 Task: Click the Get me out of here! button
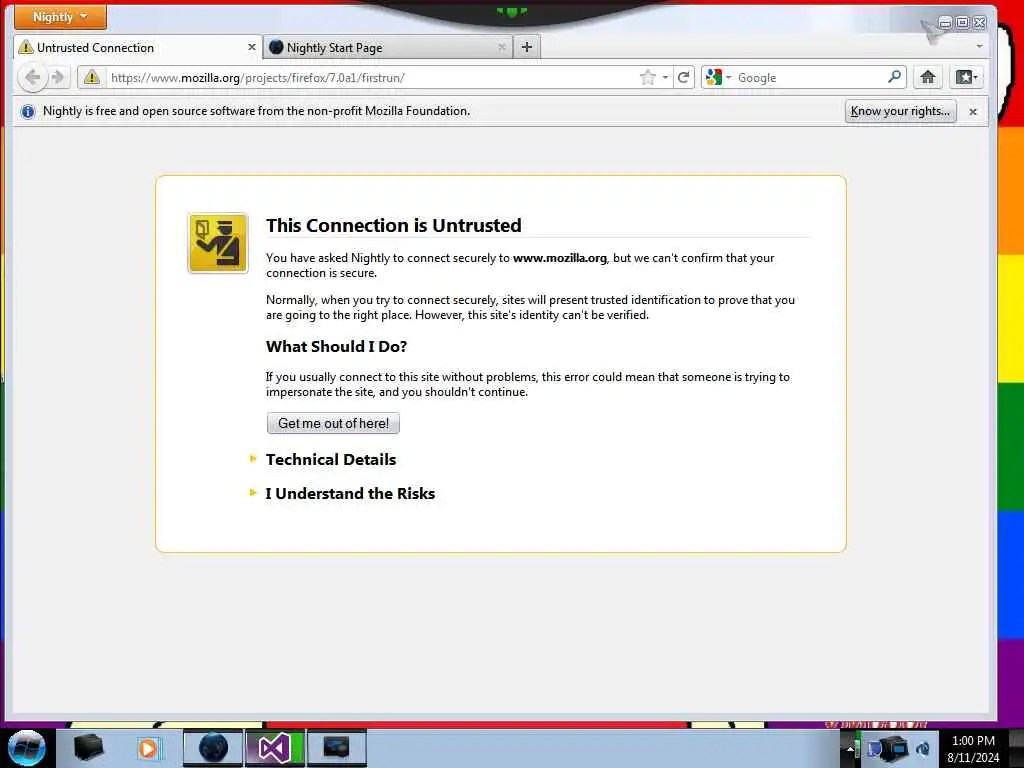point(333,423)
